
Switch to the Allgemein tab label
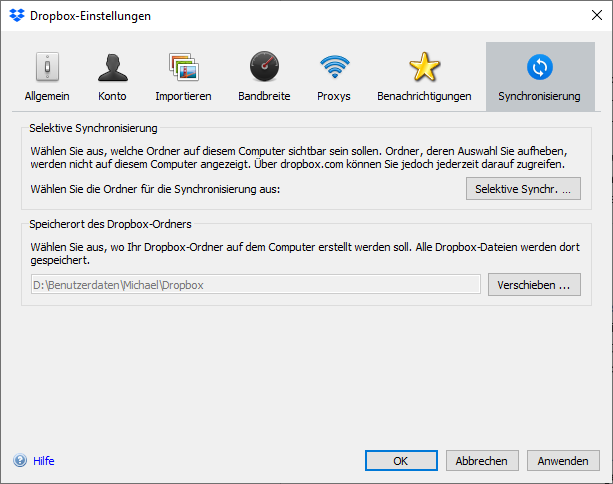pos(47,96)
